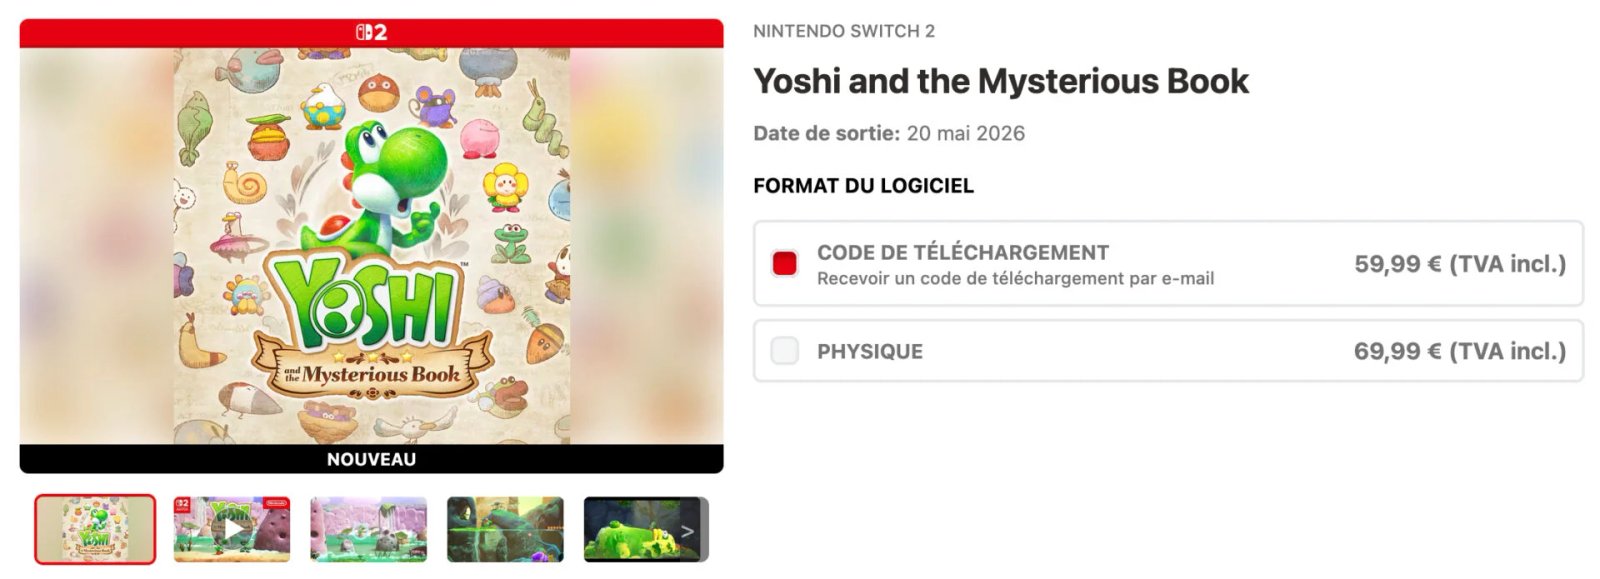This screenshot has width=1600, height=579.
Task: Click the Switch 2 badge on trailer thumbnail
Action: [x=182, y=506]
